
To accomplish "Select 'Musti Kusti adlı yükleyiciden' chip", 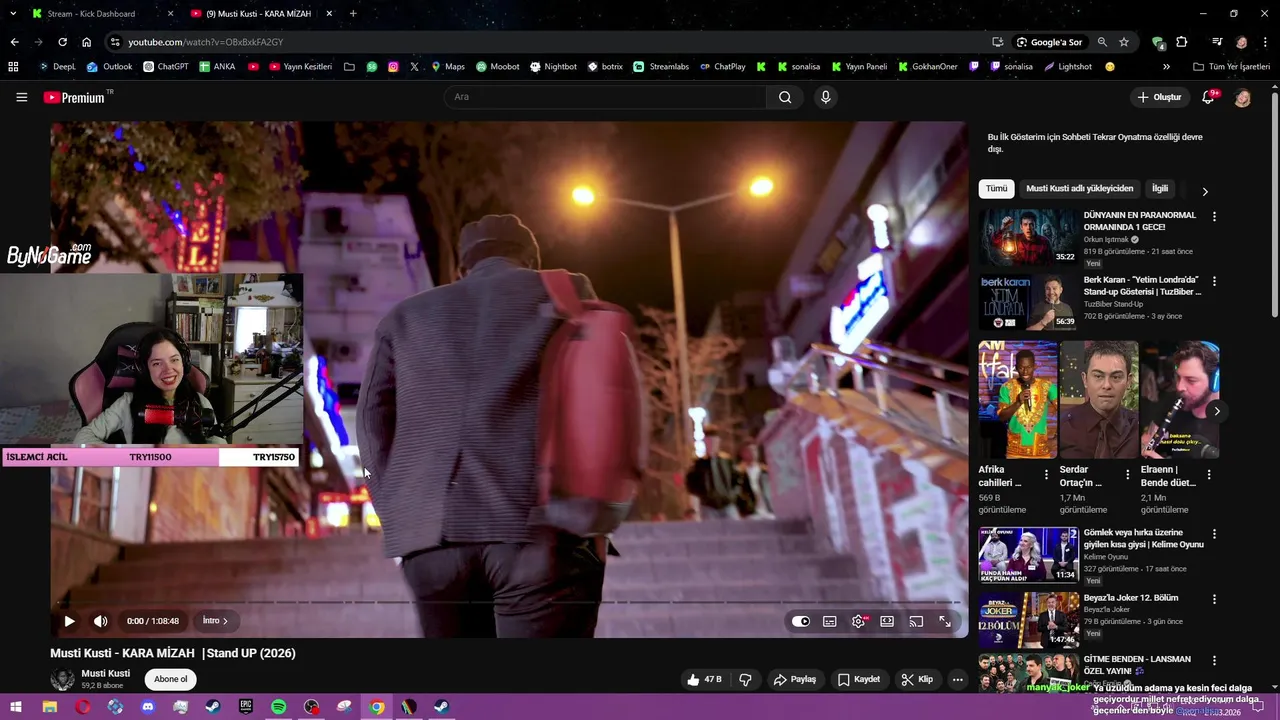I will (1080, 189).
